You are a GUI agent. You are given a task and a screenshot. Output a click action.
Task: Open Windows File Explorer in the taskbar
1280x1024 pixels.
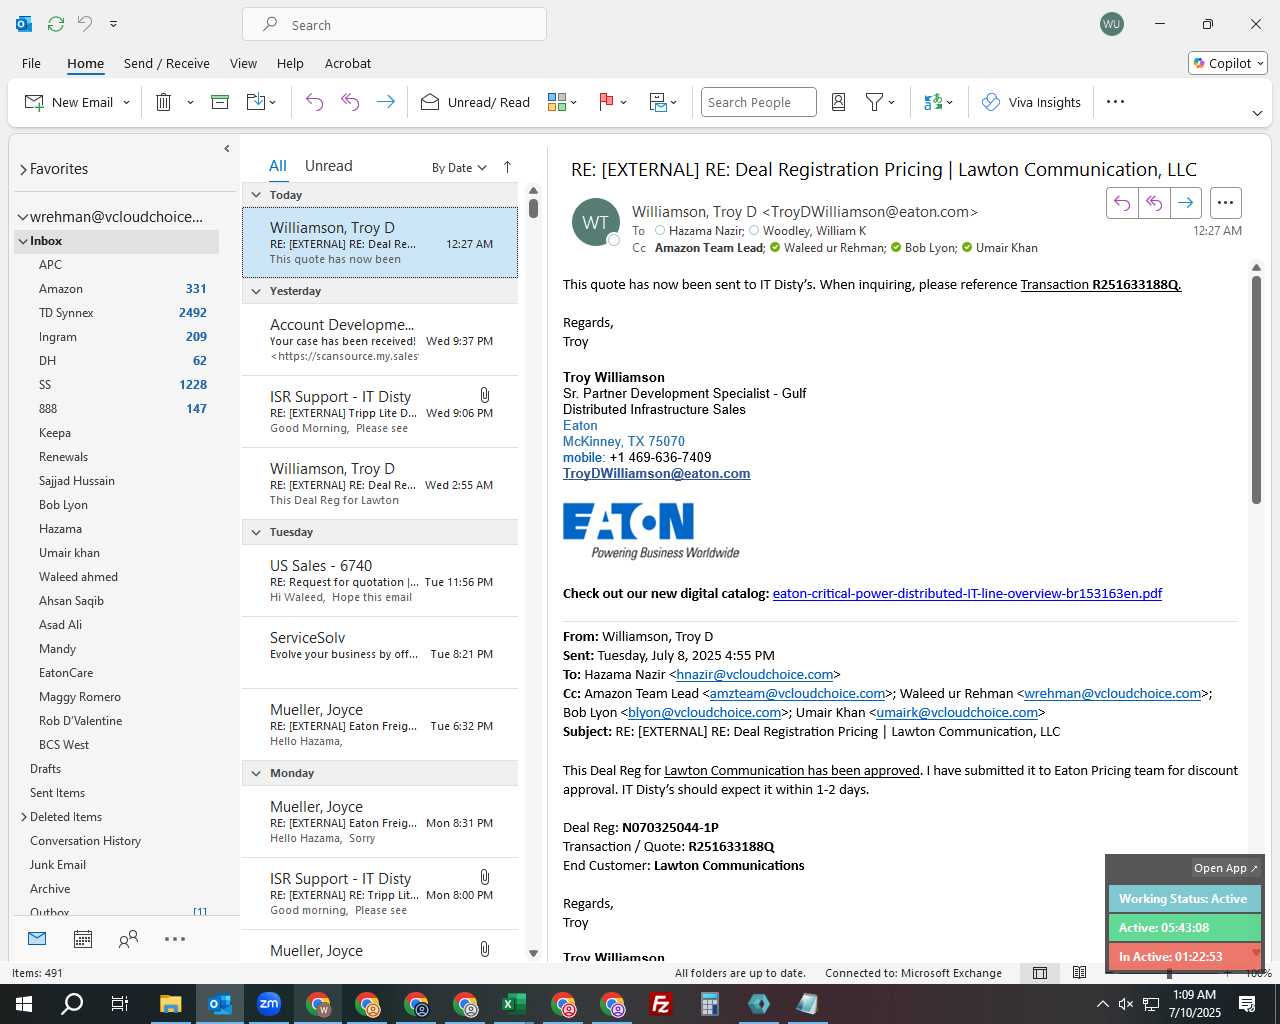[x=170, y=1004]
